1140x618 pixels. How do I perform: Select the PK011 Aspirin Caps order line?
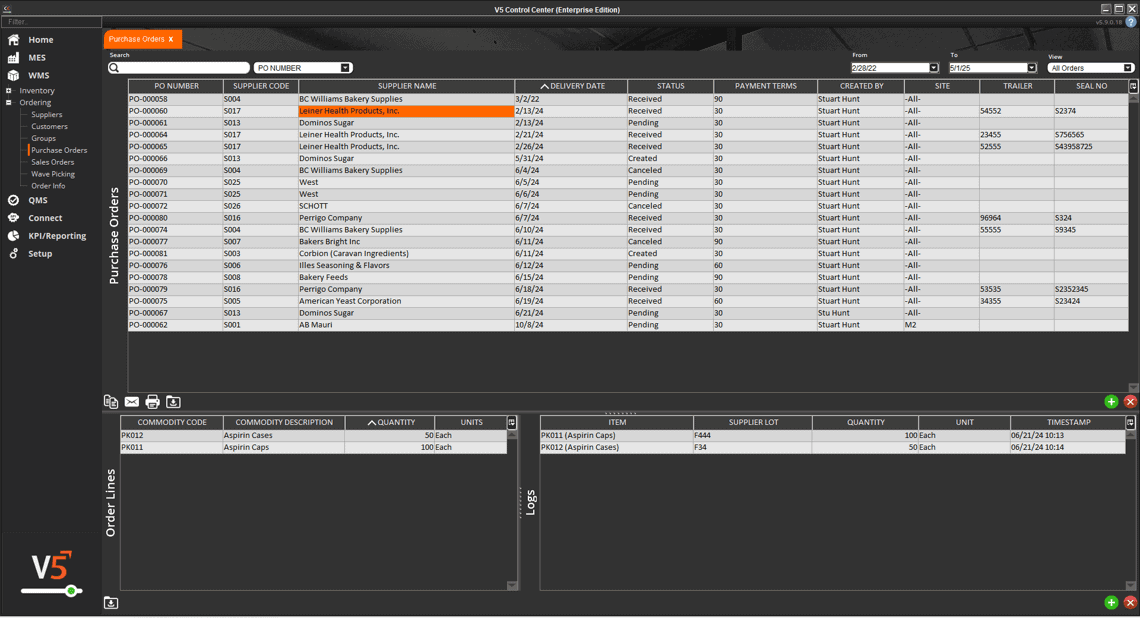point(313,447)
